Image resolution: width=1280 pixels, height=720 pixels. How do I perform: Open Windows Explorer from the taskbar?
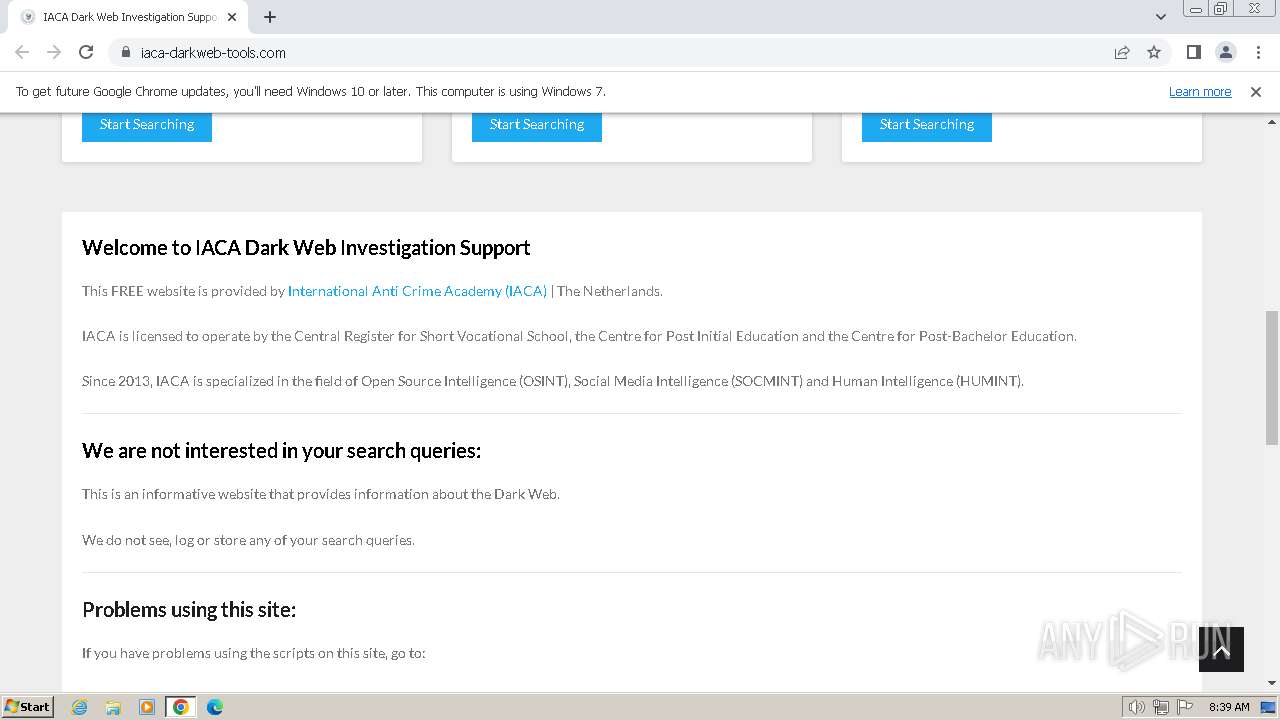point(113,707)
